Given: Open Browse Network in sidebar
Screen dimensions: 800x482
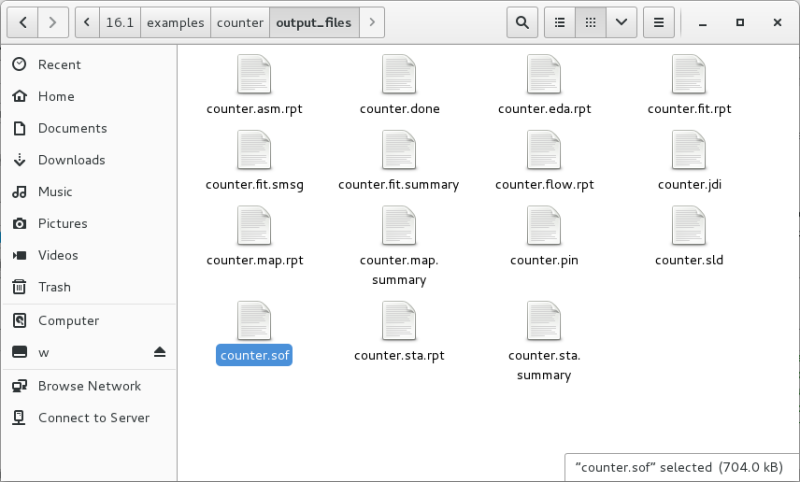Looking at the screenshot, I should pyautogui.click(x=89, y=386).
